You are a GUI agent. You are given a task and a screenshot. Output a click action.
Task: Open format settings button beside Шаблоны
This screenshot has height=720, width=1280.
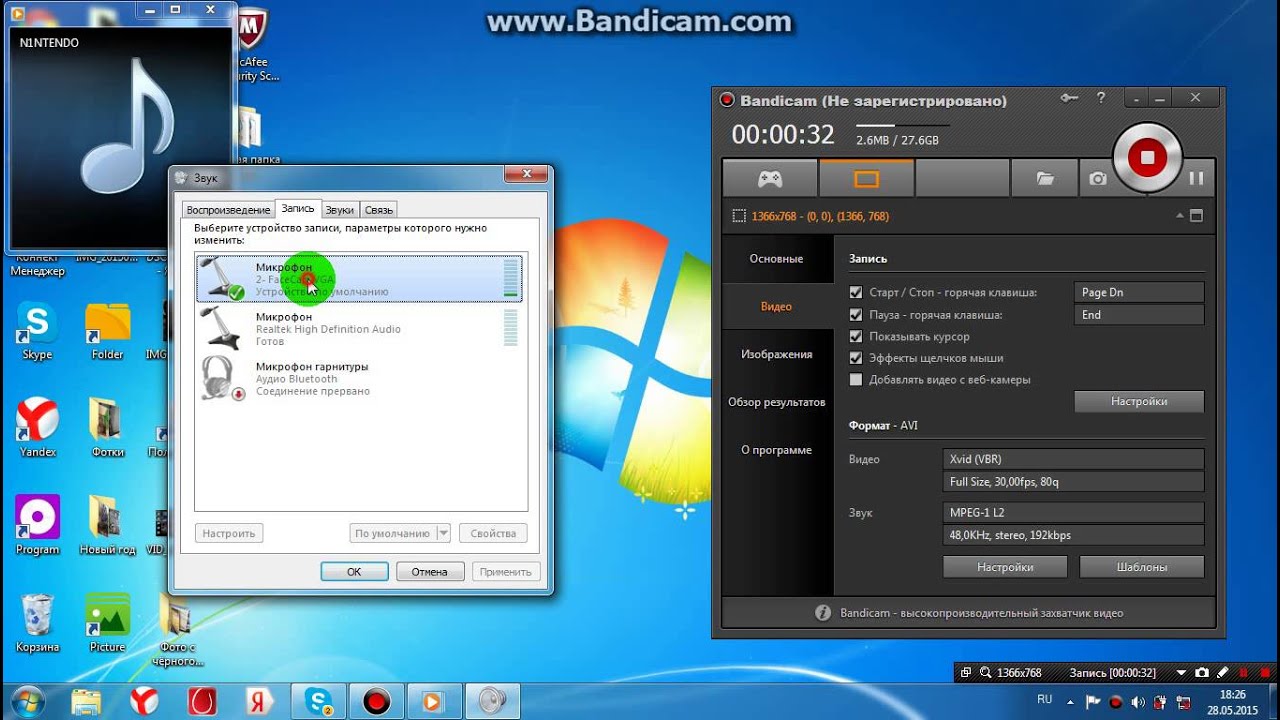coord(1005,567)
